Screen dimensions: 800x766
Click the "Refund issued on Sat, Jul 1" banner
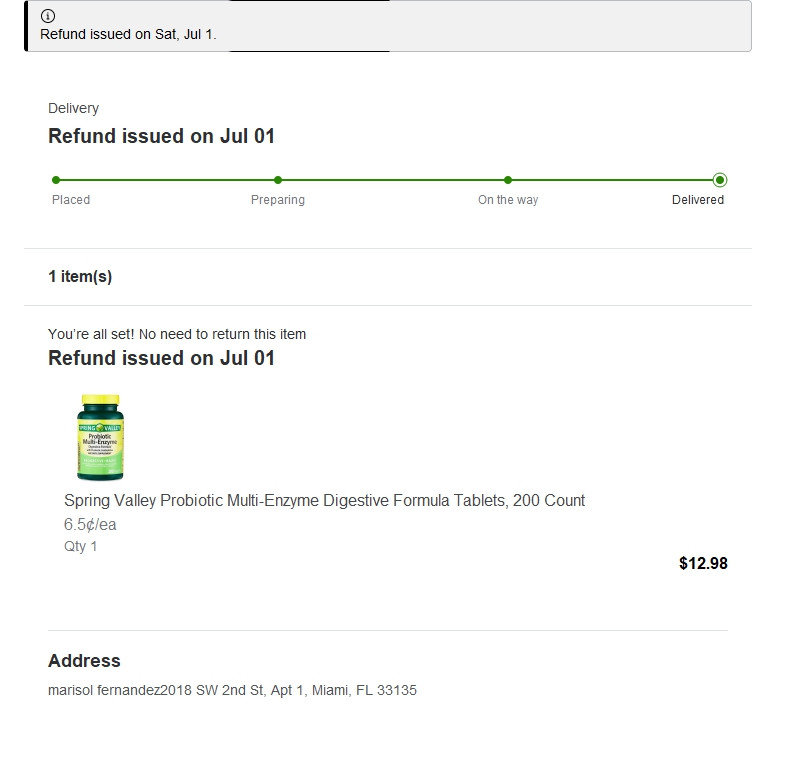click(128, 34)
